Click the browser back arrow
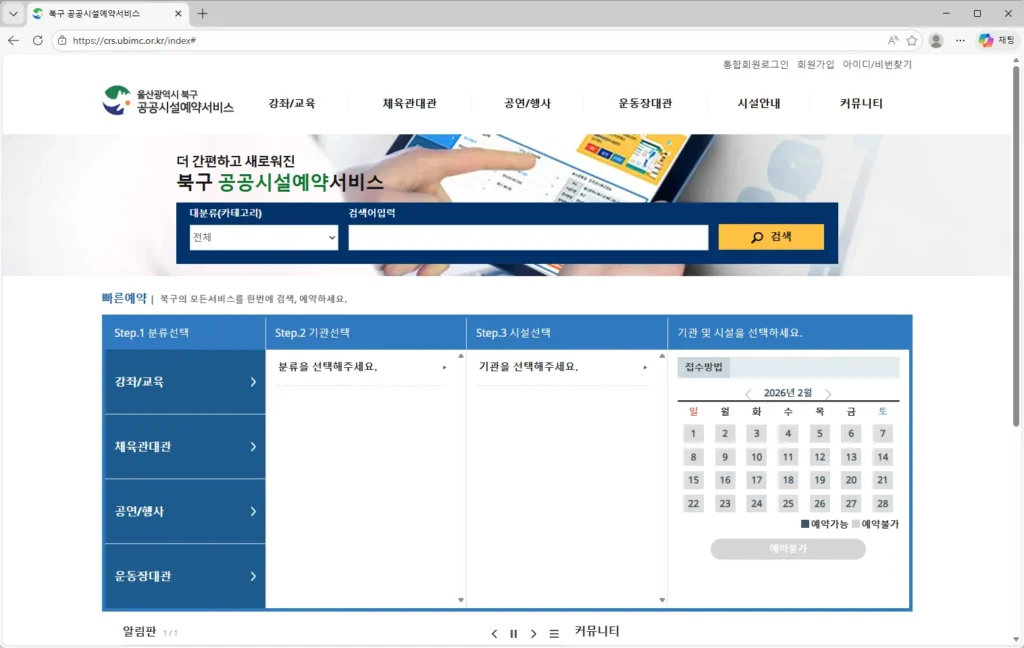Viewport: 1024px width, 648px height. coord(14,41)
